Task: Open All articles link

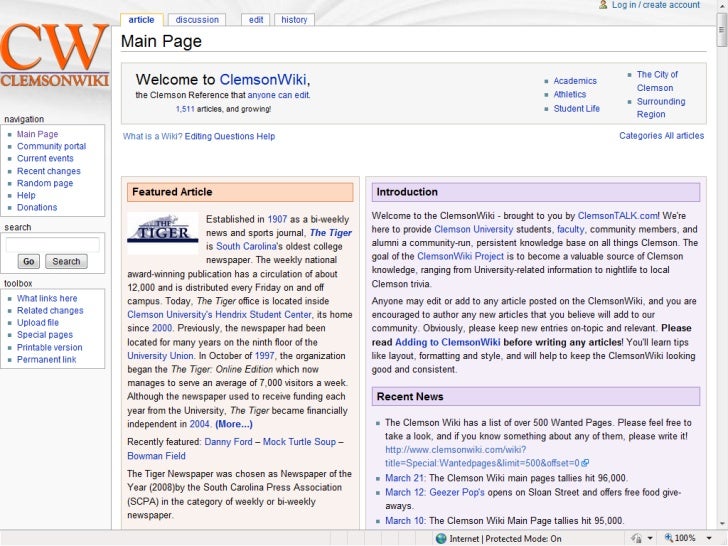Action: [x=684, y=136]
